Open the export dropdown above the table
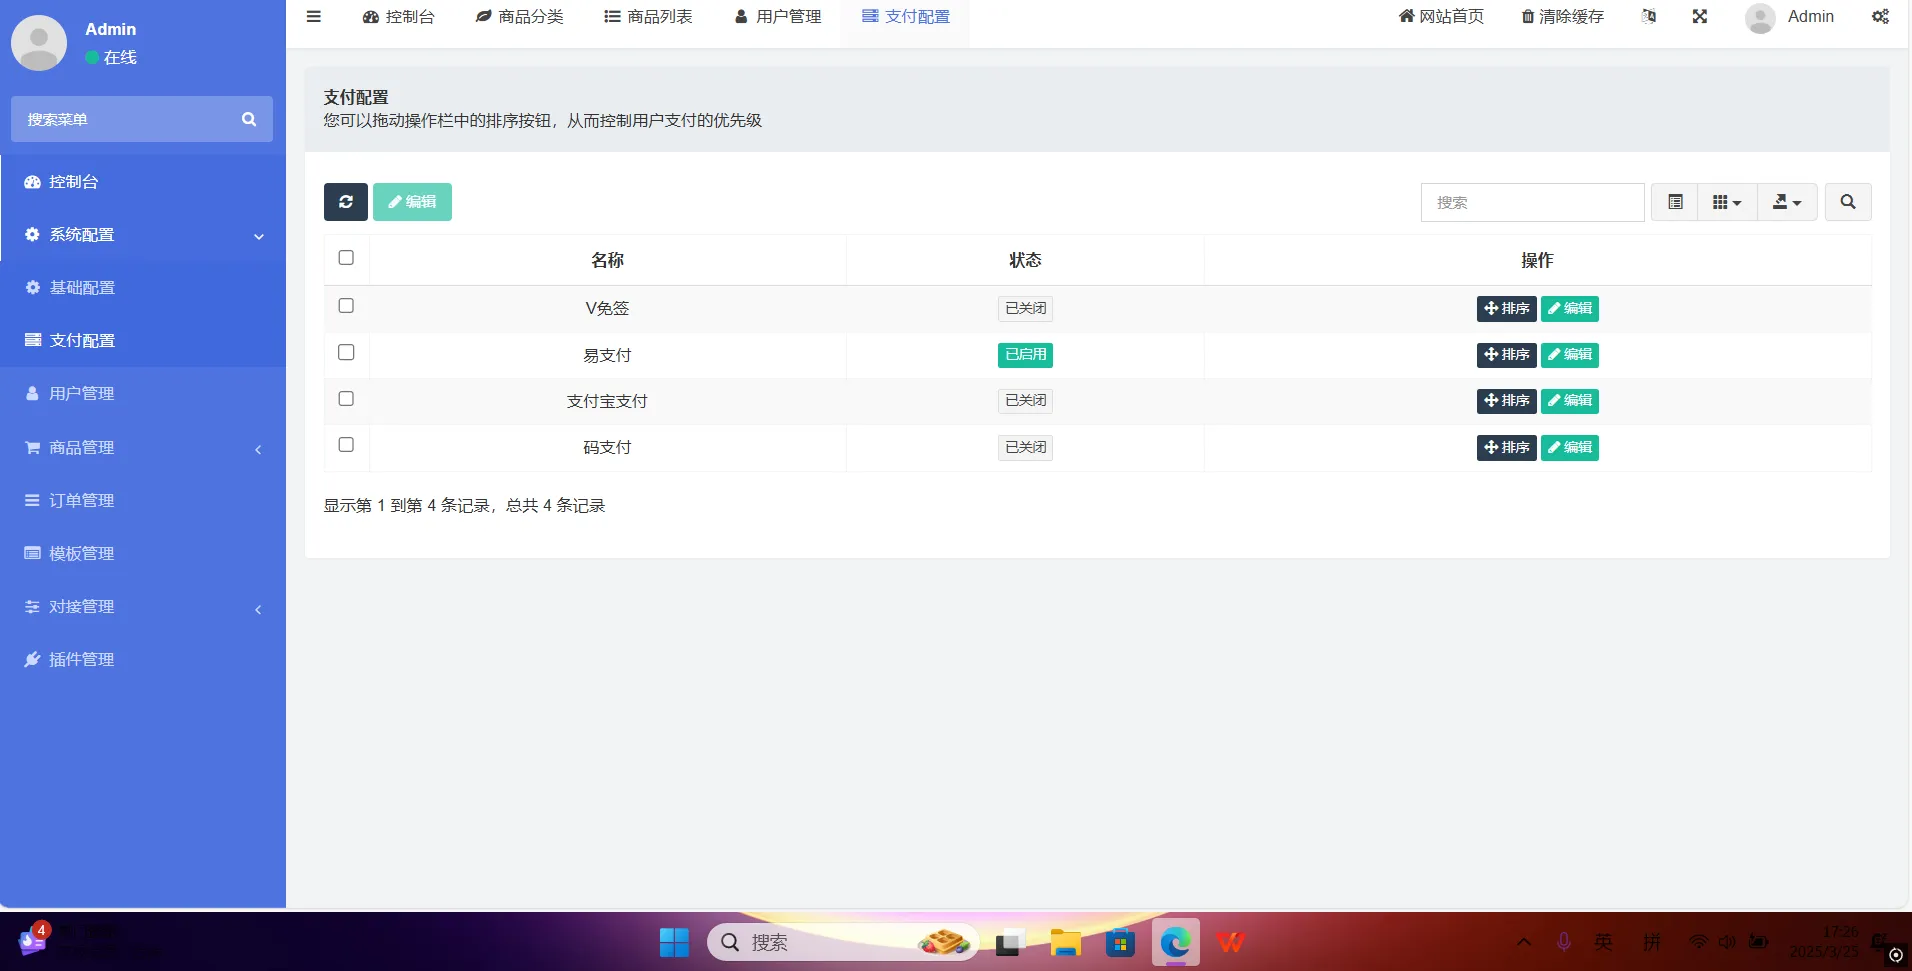Image resolution: width=1912 pixels, height=971 pixels. pos(1788,201)
